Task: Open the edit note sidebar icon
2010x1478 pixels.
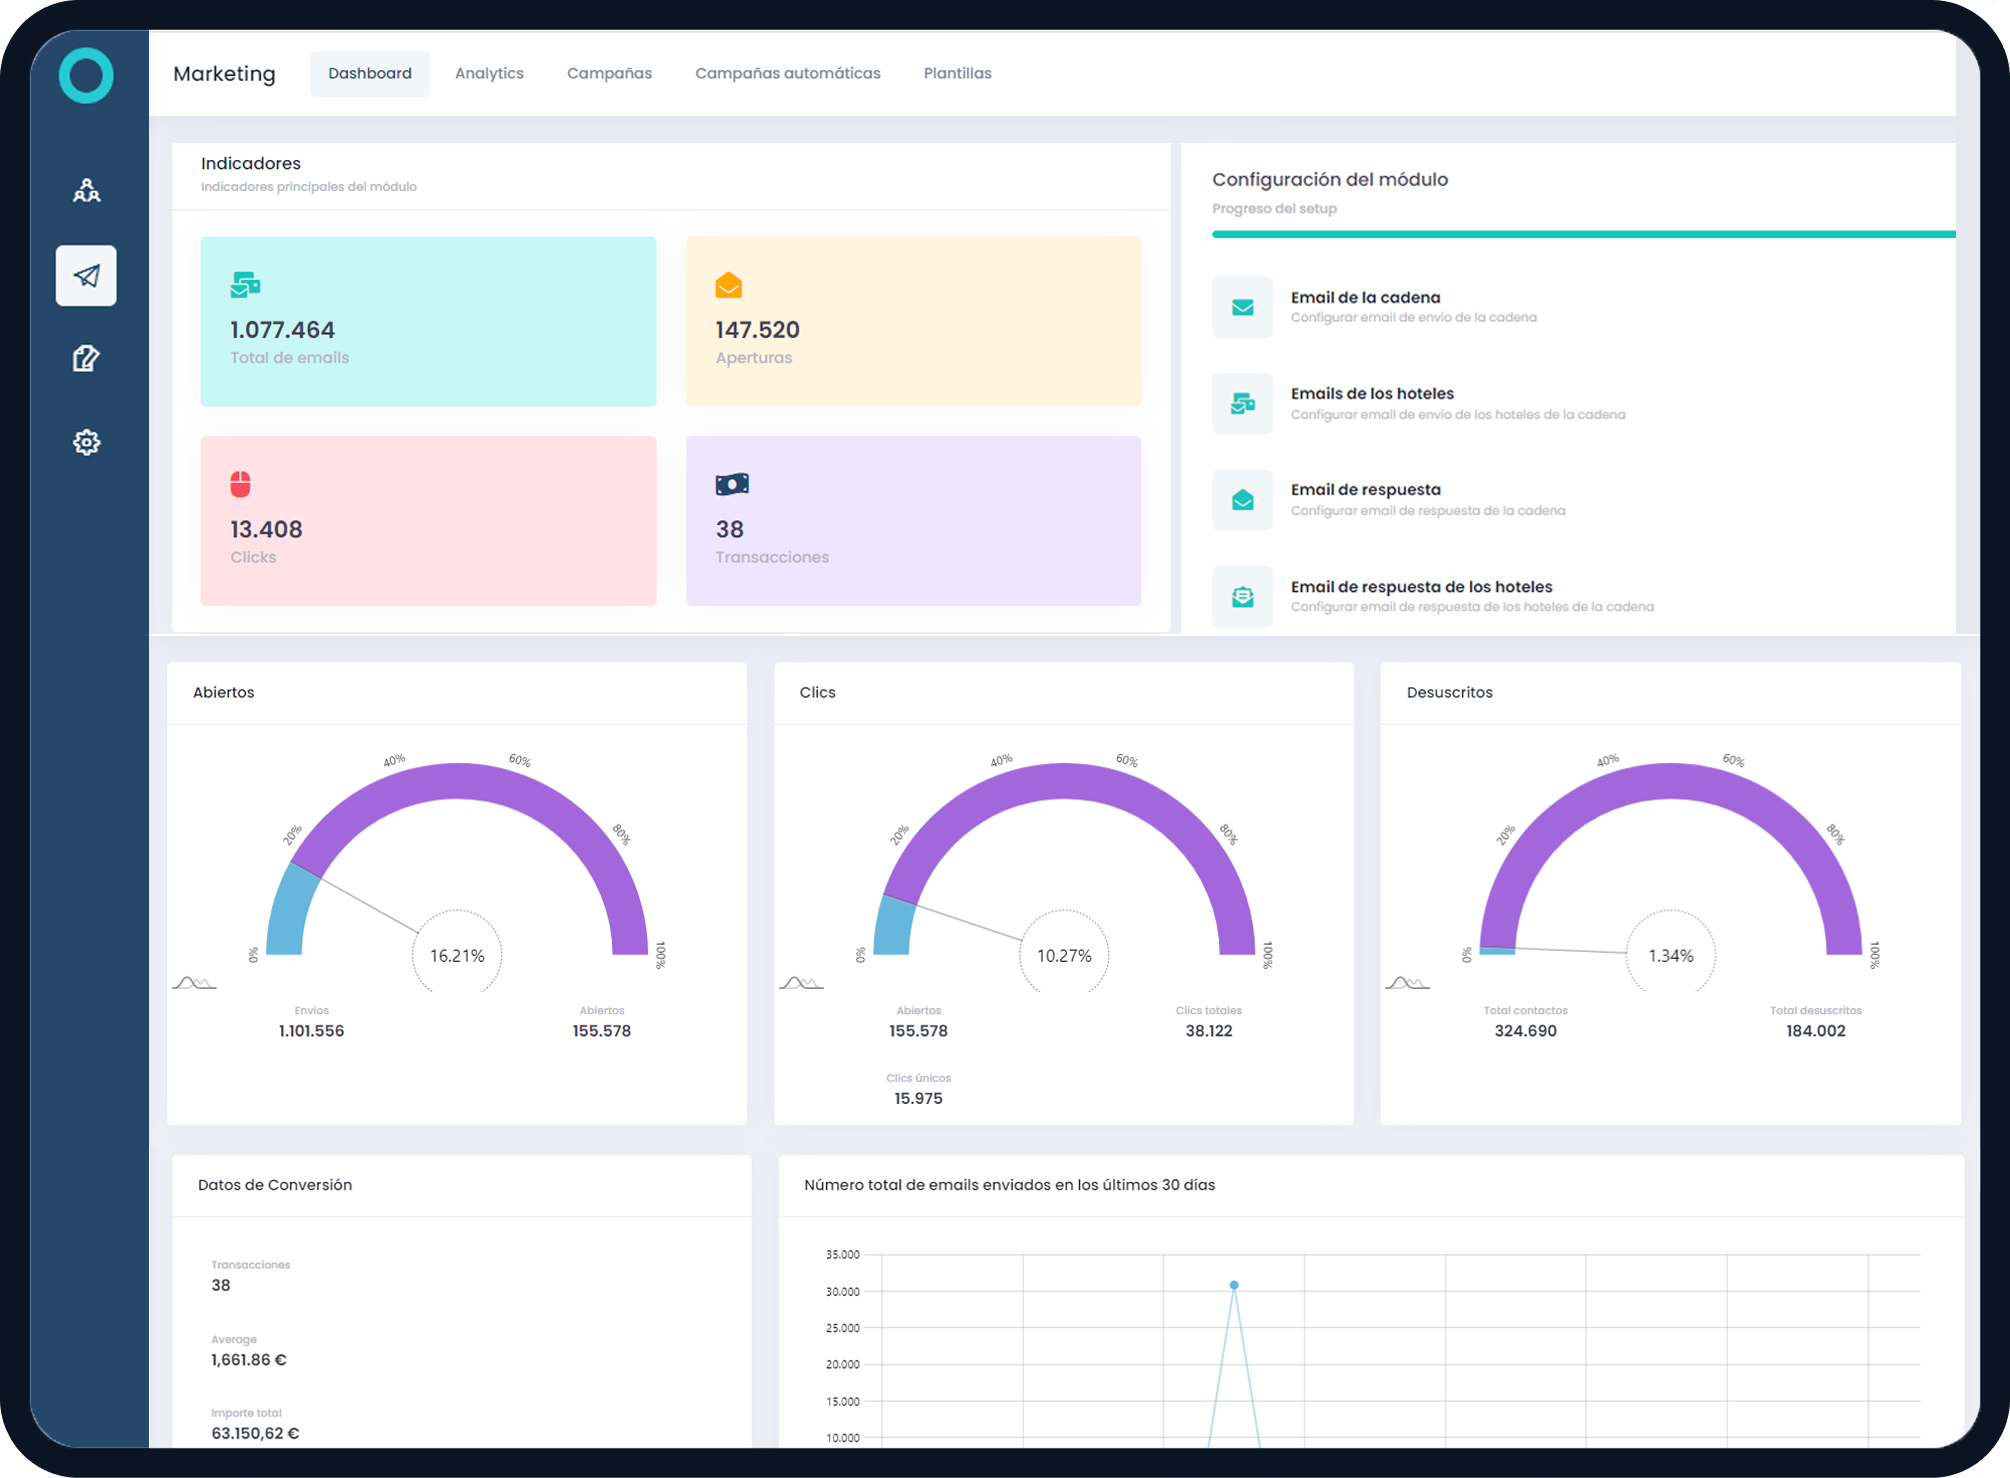Action: pos(86,358)
